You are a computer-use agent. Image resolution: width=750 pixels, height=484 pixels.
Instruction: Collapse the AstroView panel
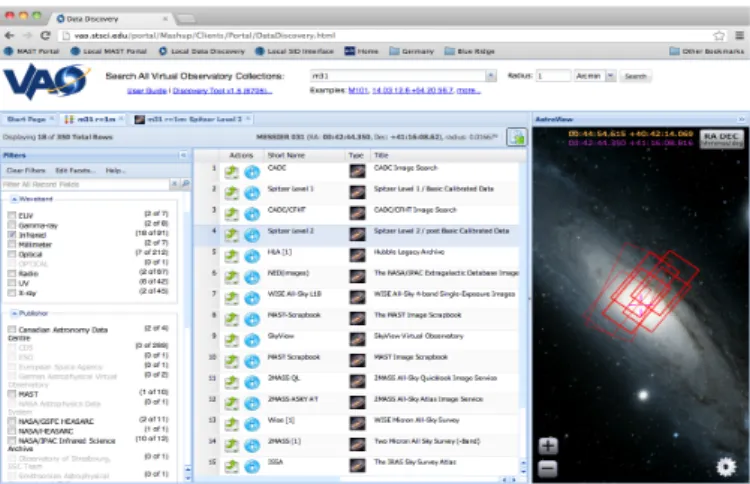[741, 119]
